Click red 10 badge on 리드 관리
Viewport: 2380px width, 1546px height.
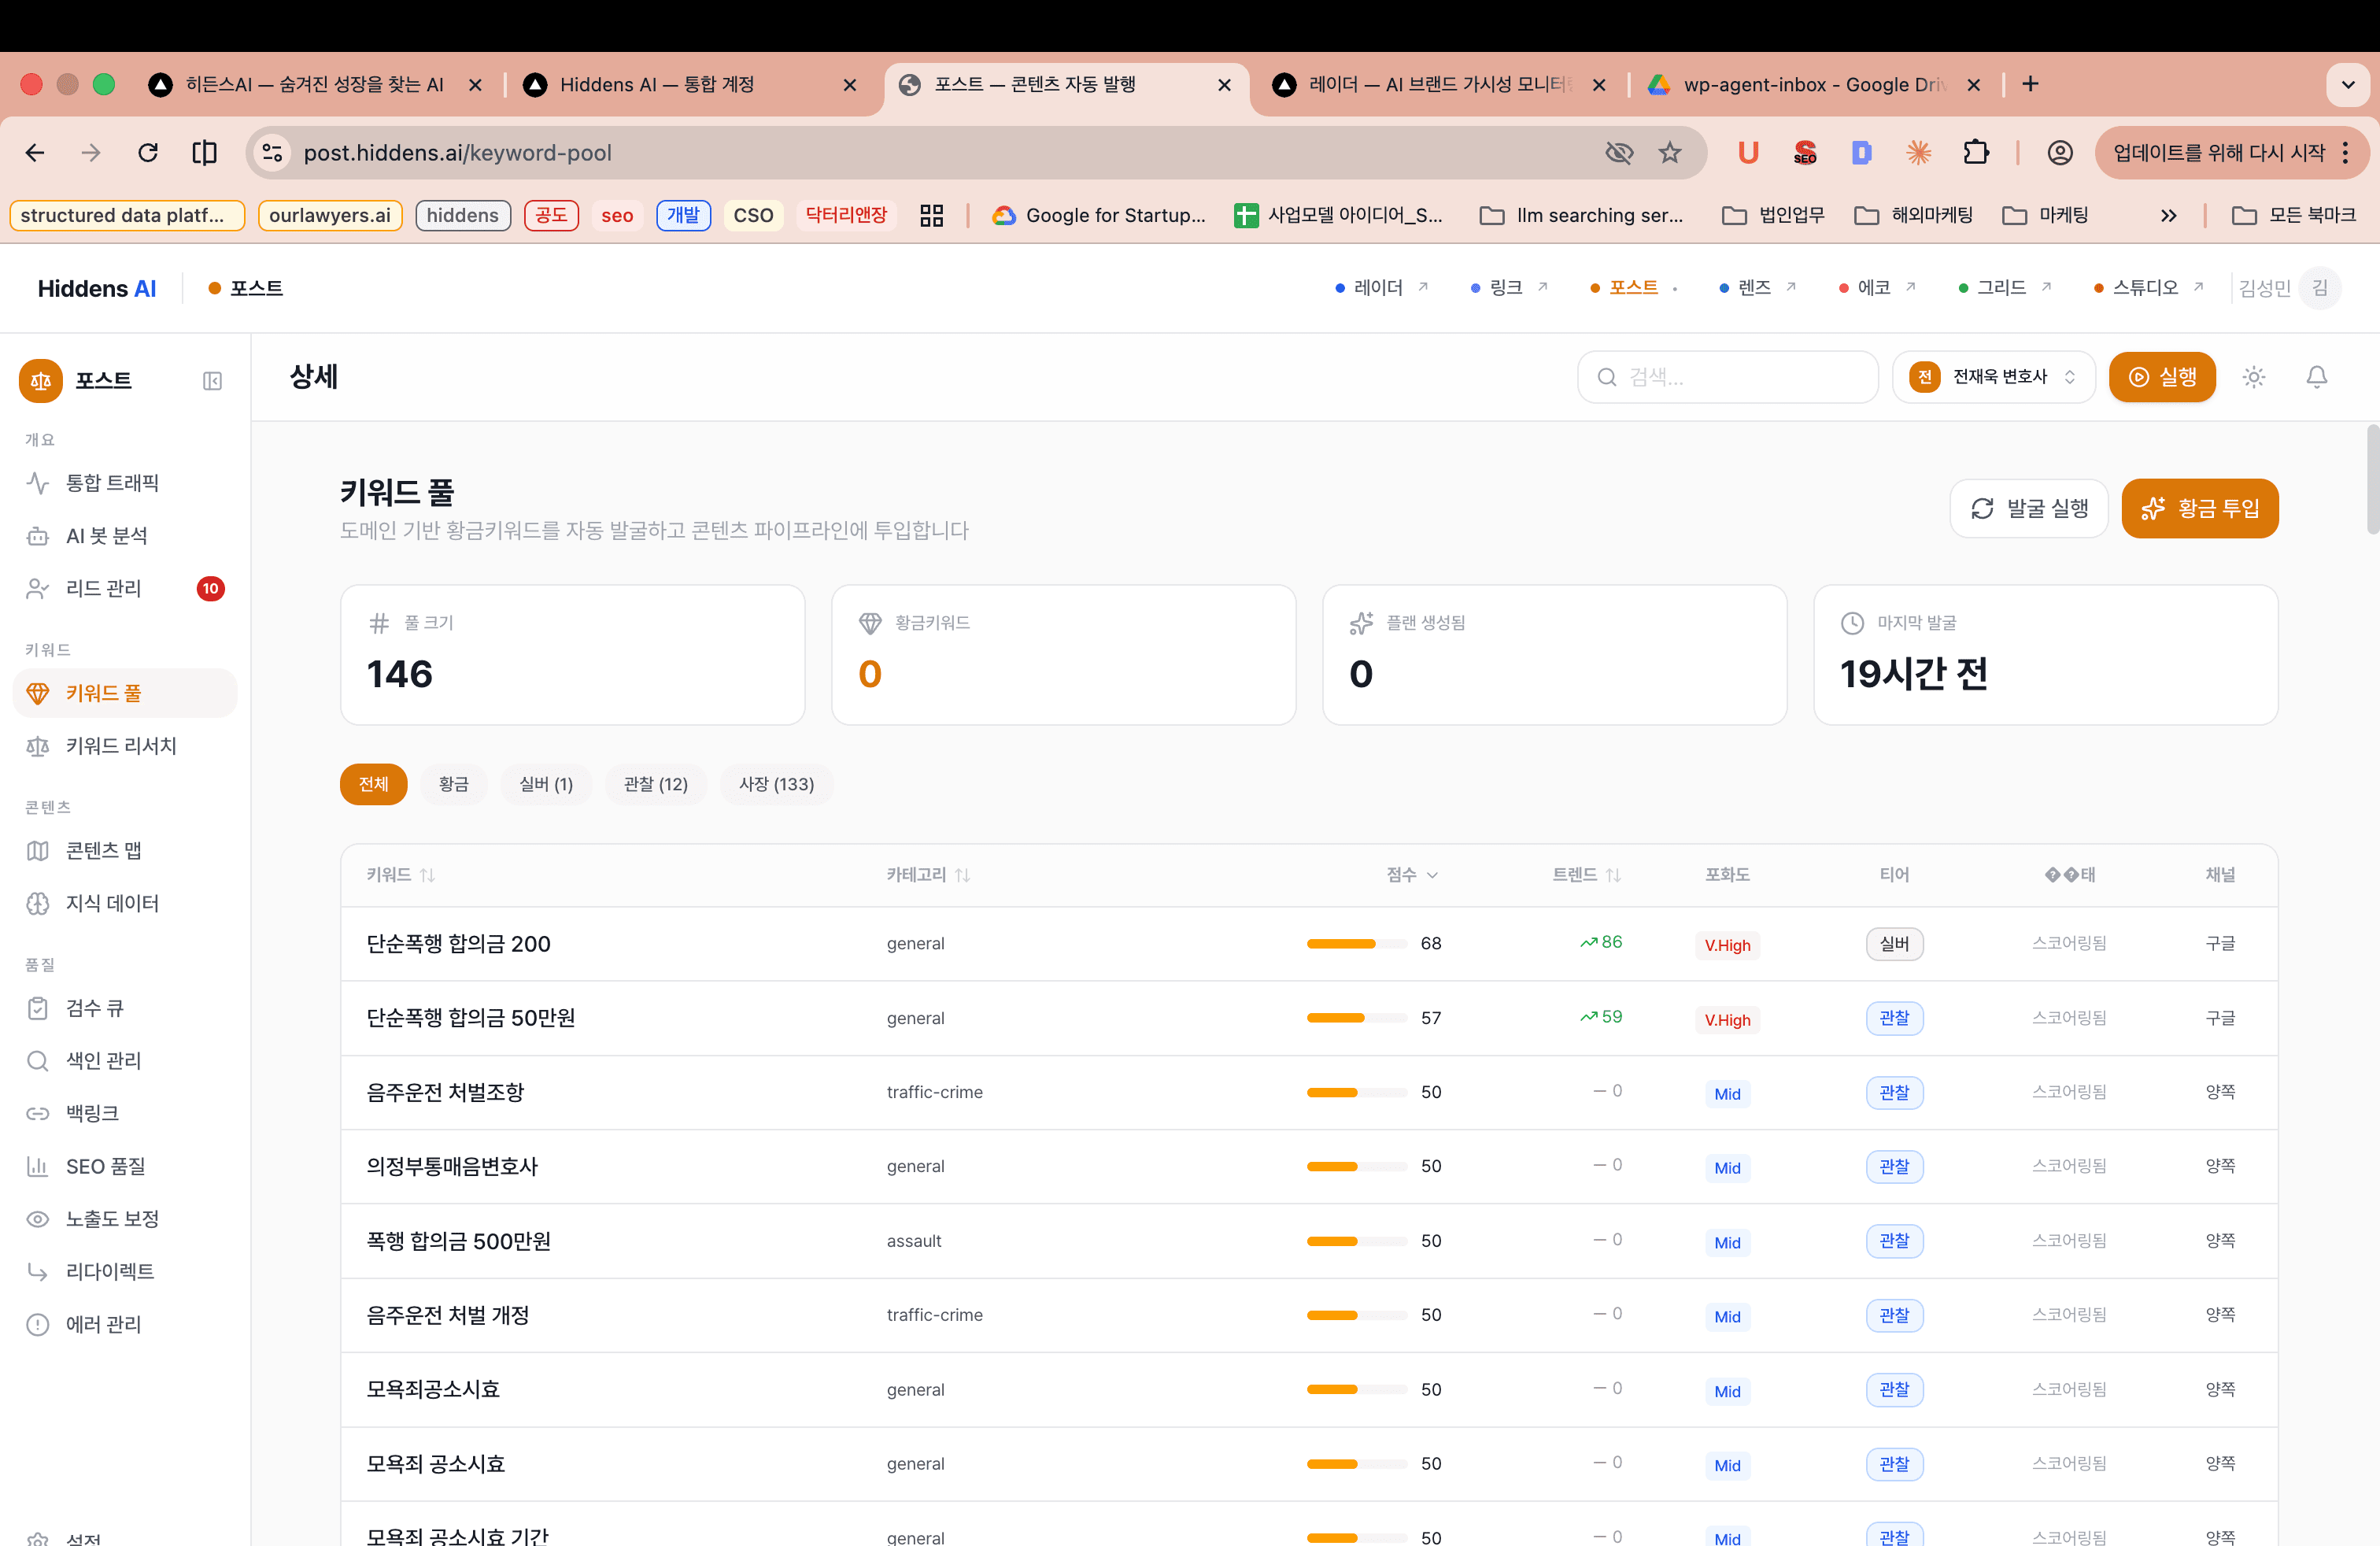point(210,588)
